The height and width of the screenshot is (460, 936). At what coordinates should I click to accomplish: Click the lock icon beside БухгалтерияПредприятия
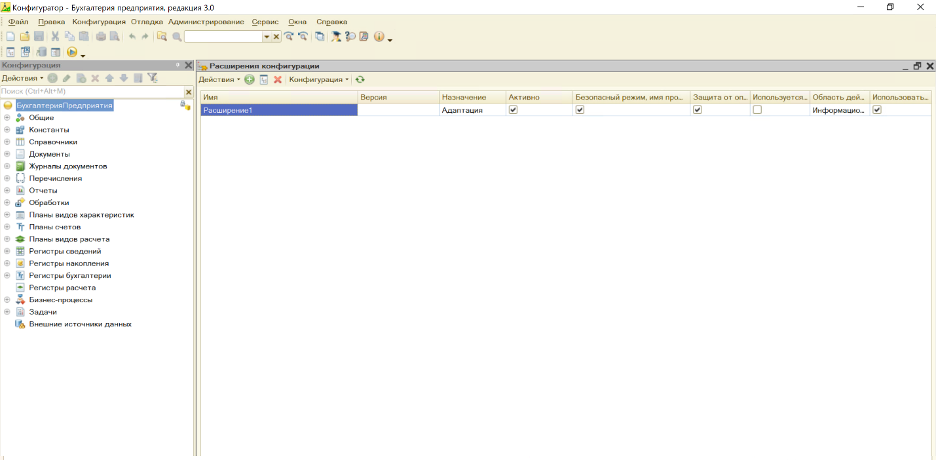click(185, 105)
